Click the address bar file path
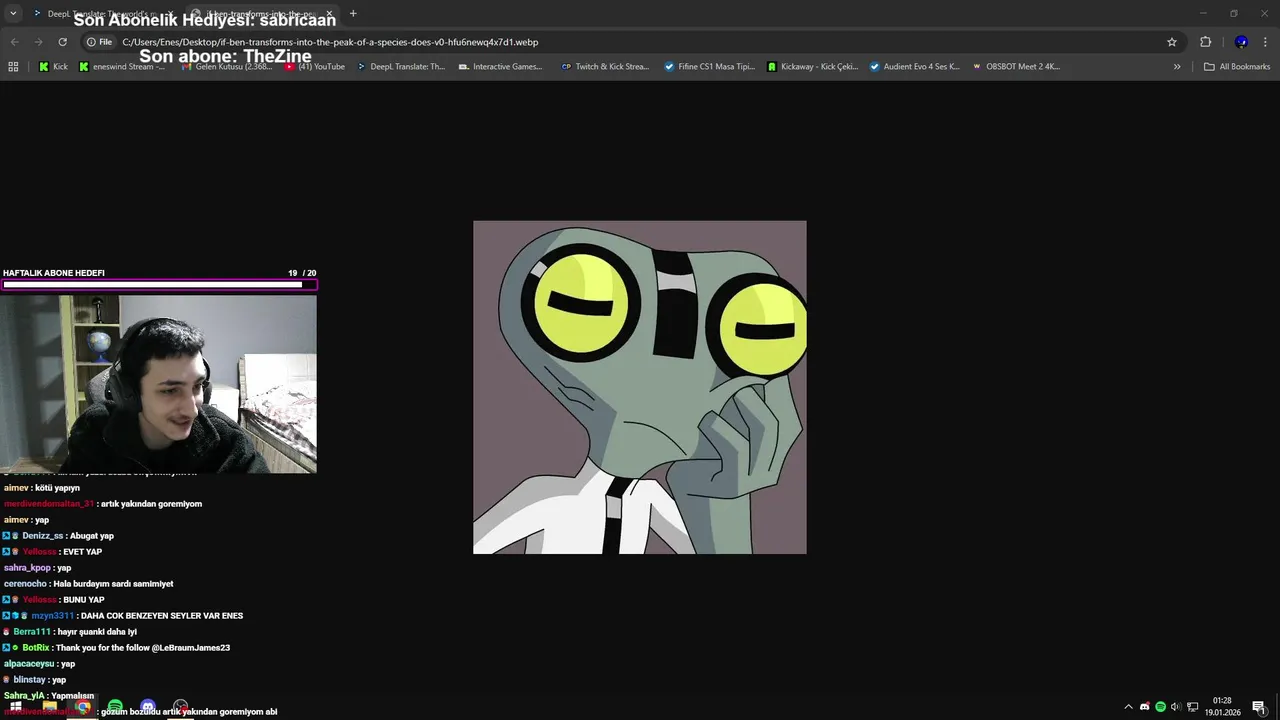 [330, 42]
